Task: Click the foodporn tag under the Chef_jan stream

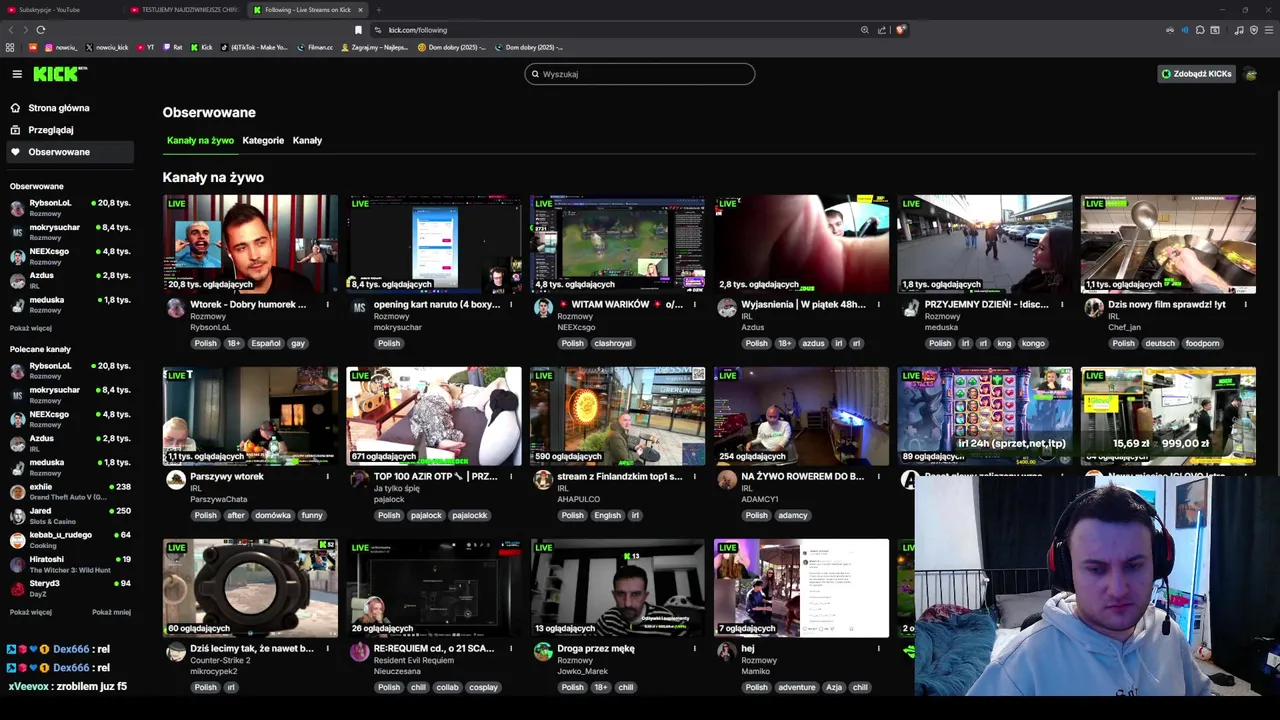Action: pyautogui.click(x=1202, y=343)
